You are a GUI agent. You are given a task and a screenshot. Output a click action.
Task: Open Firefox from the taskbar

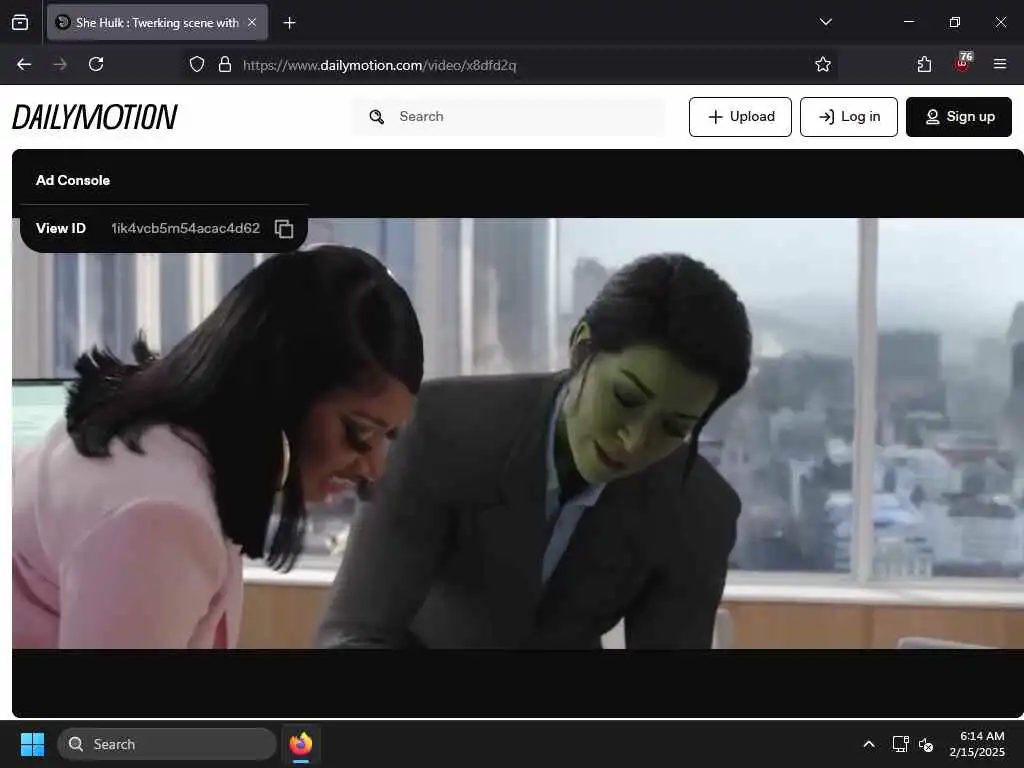[301, 744]
